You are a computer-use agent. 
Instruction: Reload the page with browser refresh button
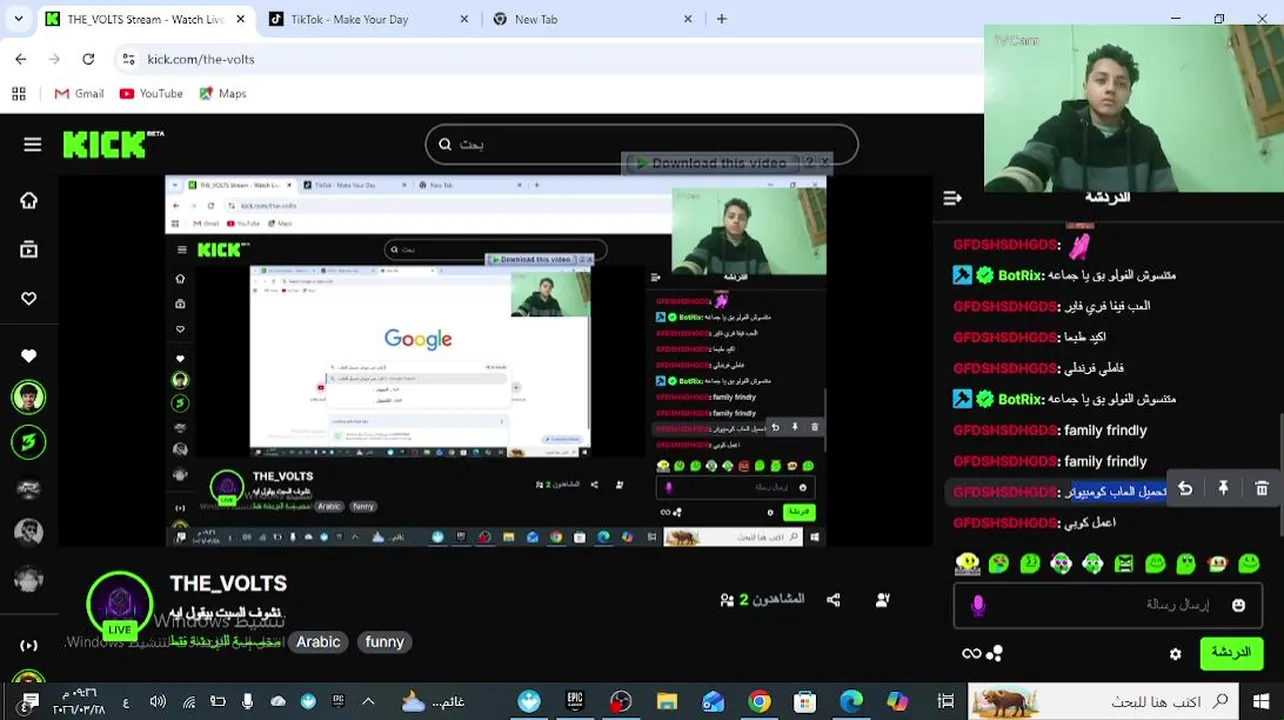pos(88,59)
